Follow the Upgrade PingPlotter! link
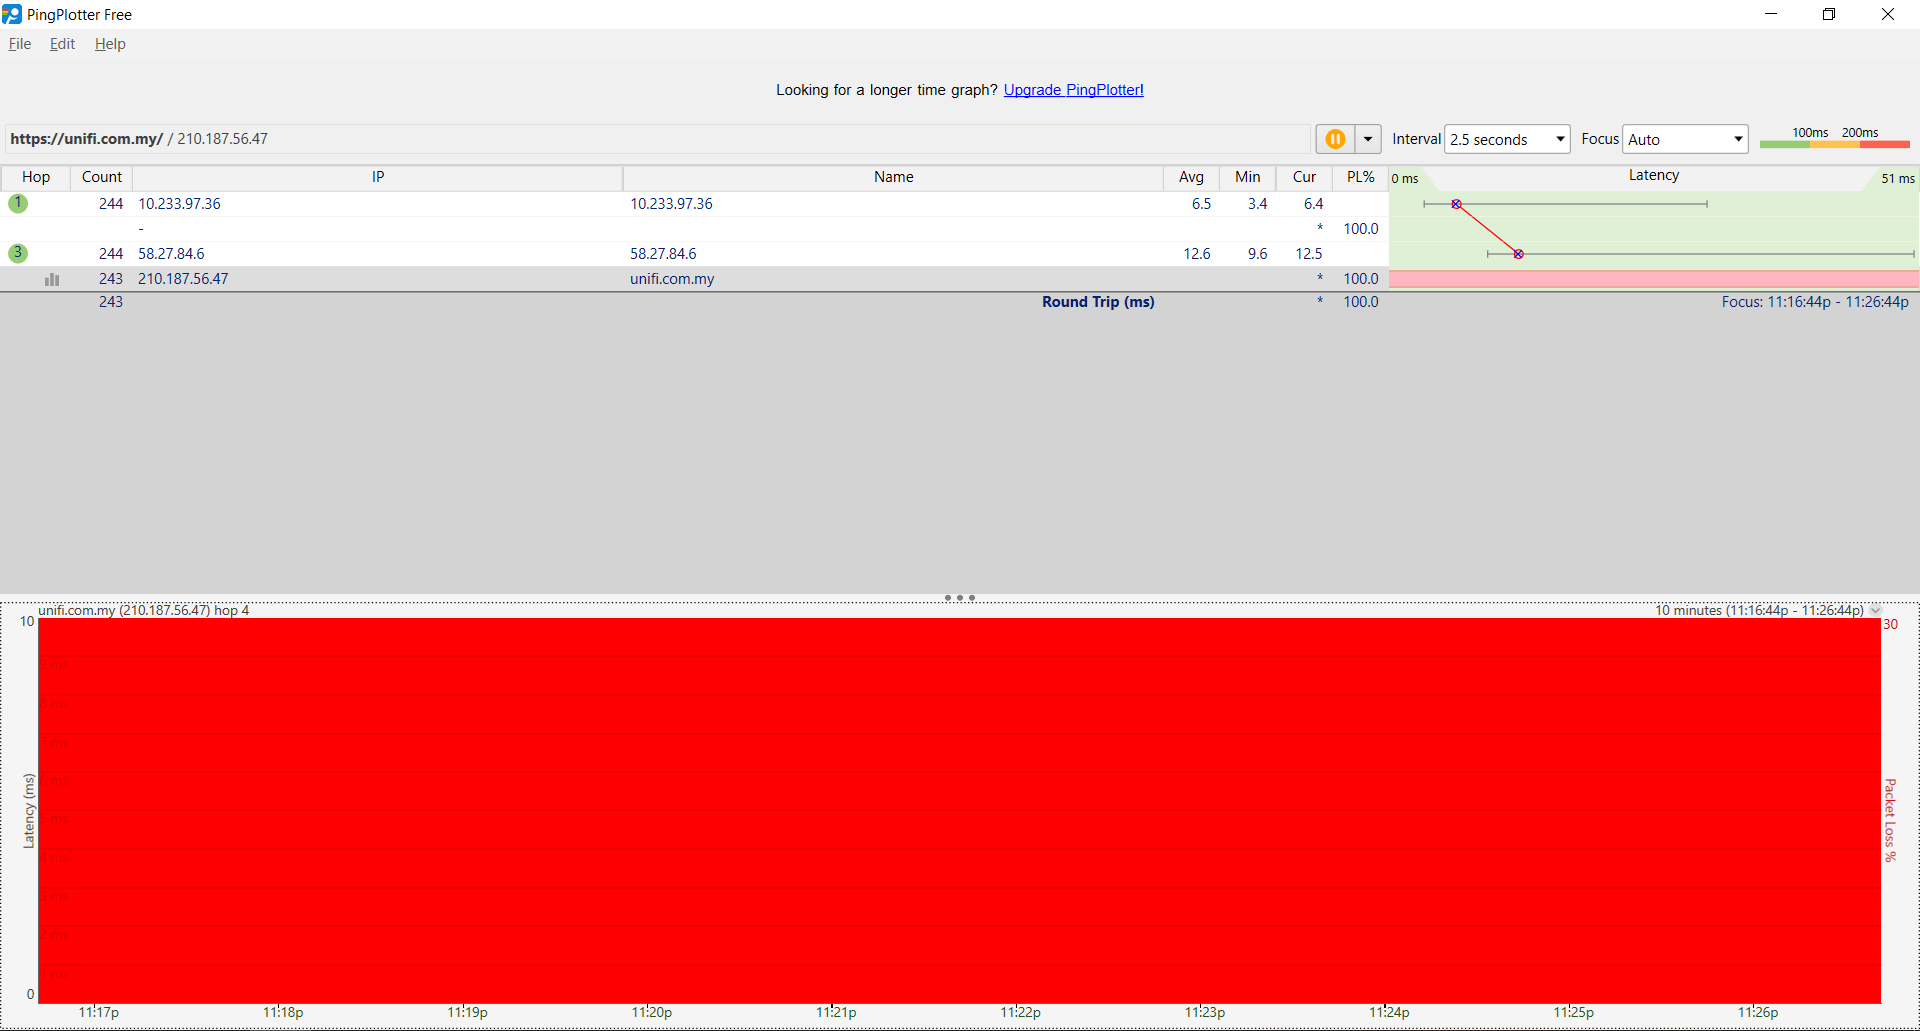Screen dimensions: 1920x1031 1073,90
